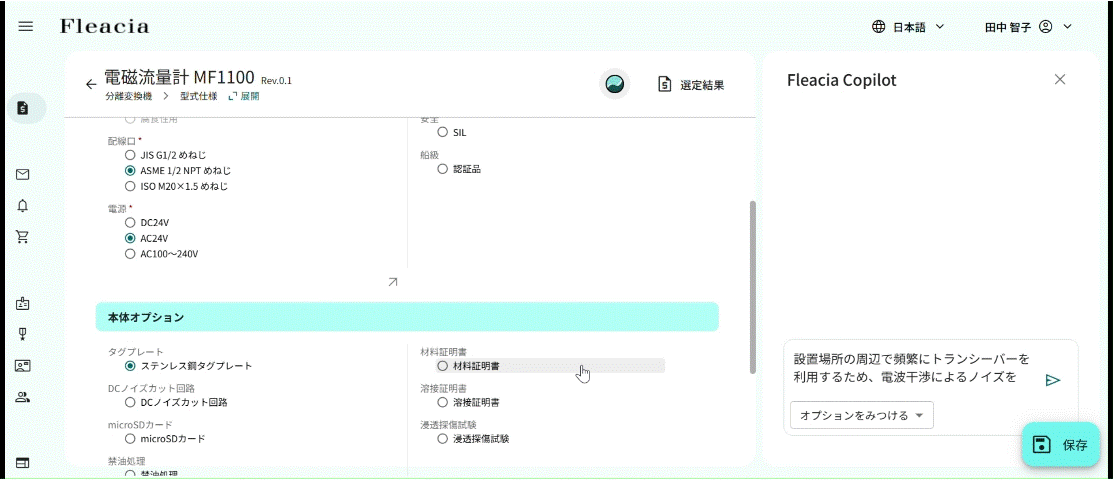
Task: Select the 材料証明書 radio option
Action: point(443,366)
